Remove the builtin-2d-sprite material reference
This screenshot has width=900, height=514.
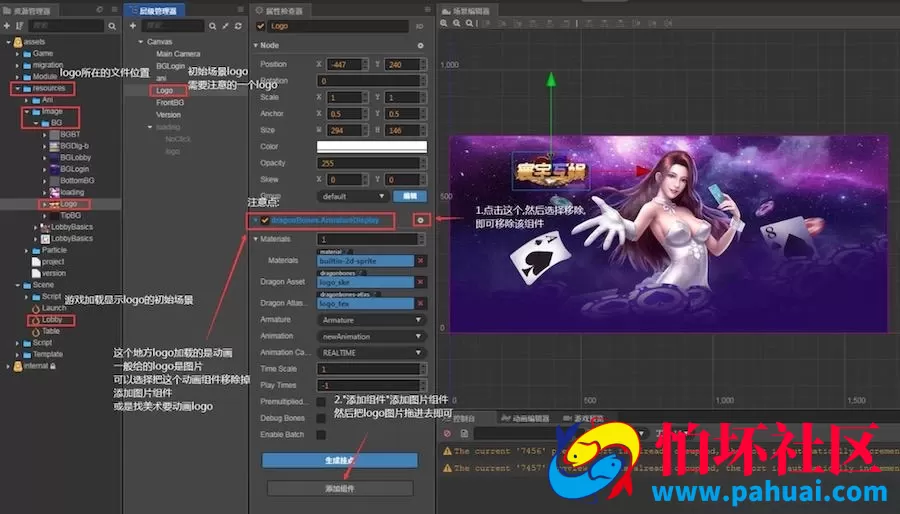tap(421, 260)
